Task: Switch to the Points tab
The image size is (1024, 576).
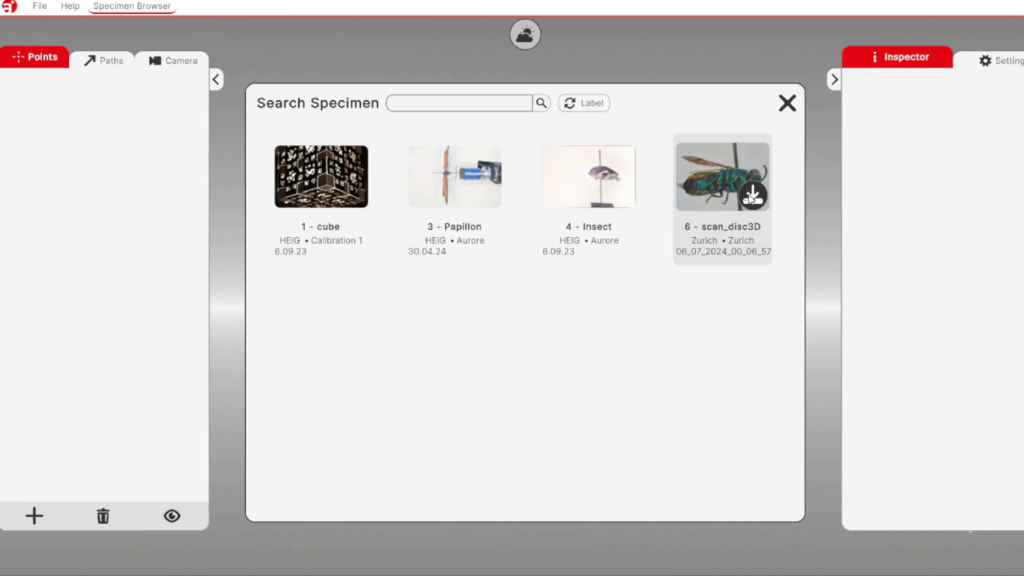Action: [x=35, y=57]
